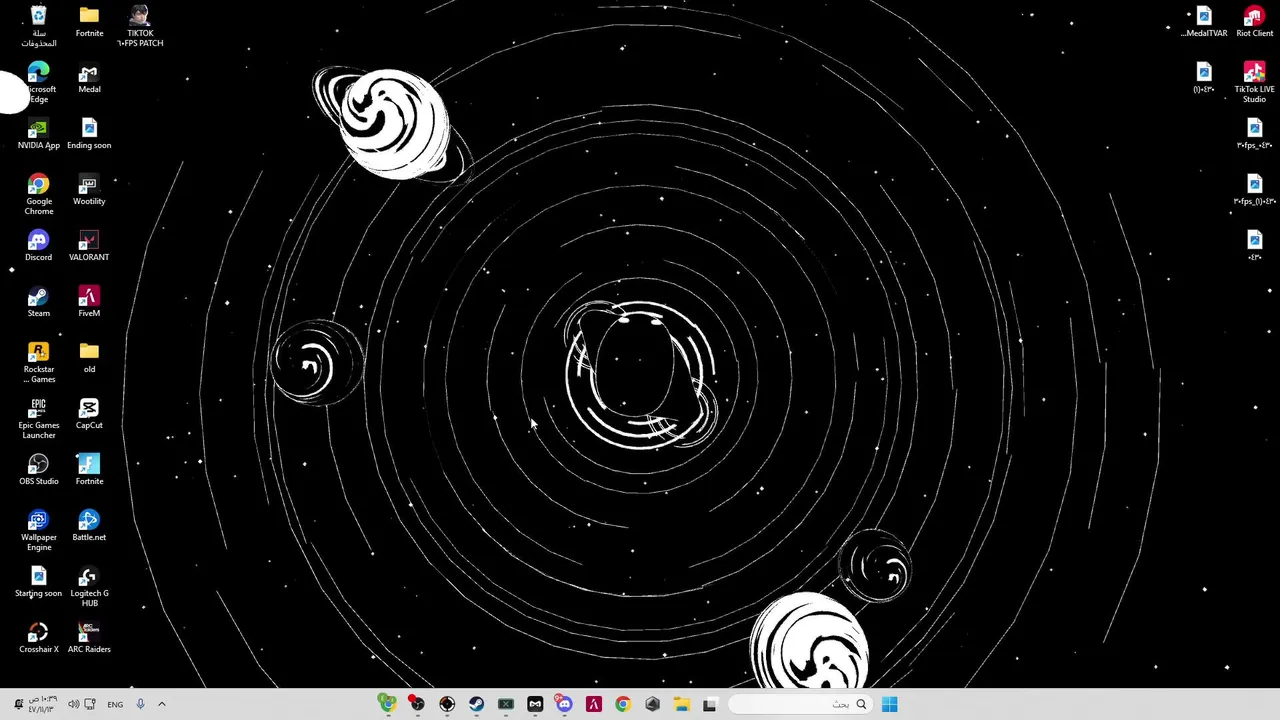
Task: Launch TikTok LIVE Studio shortcut
Action: 1254,82
